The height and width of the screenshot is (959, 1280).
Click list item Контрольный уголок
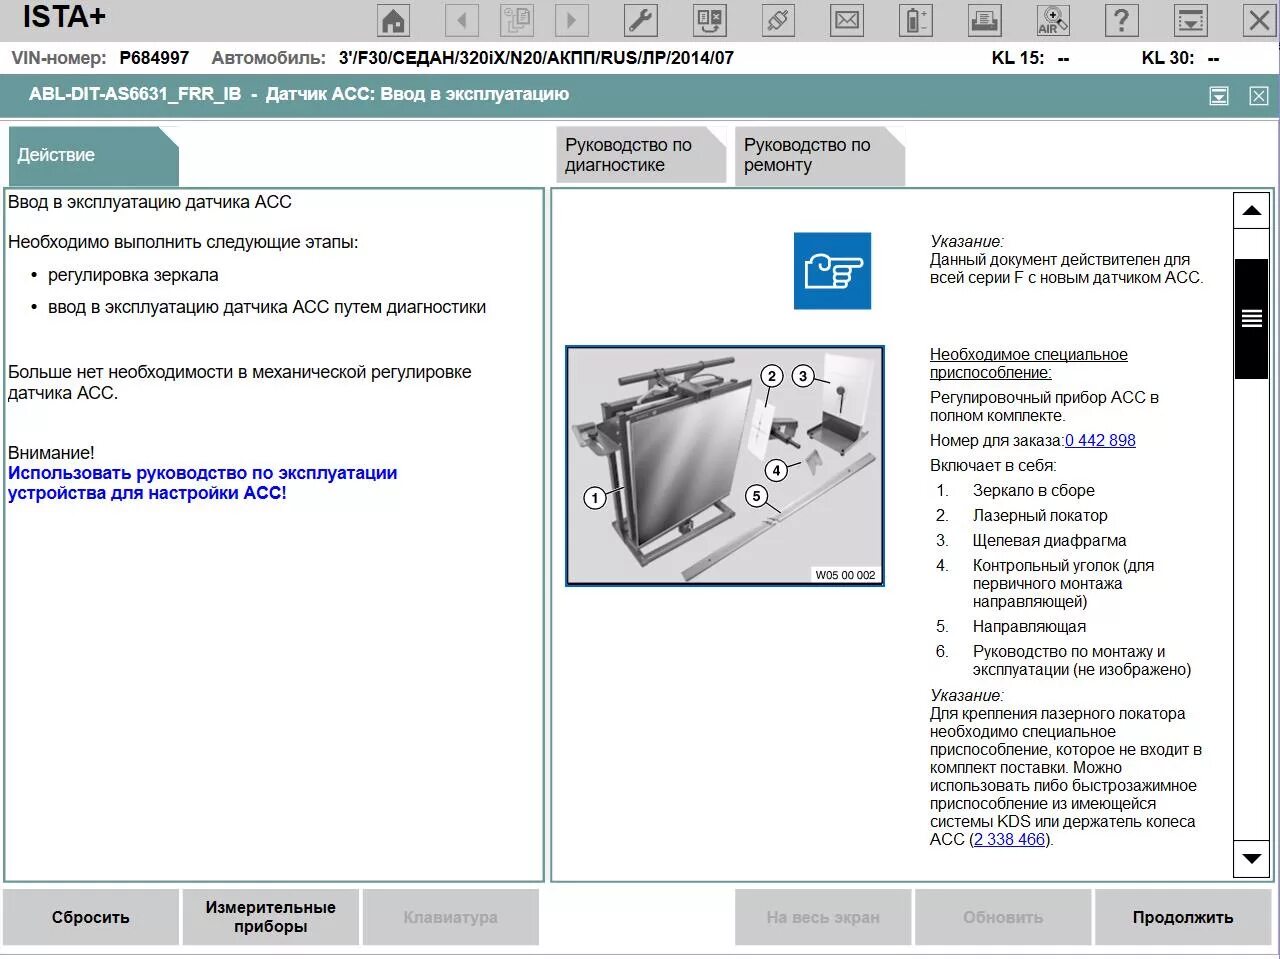(x=1063, y=583)
